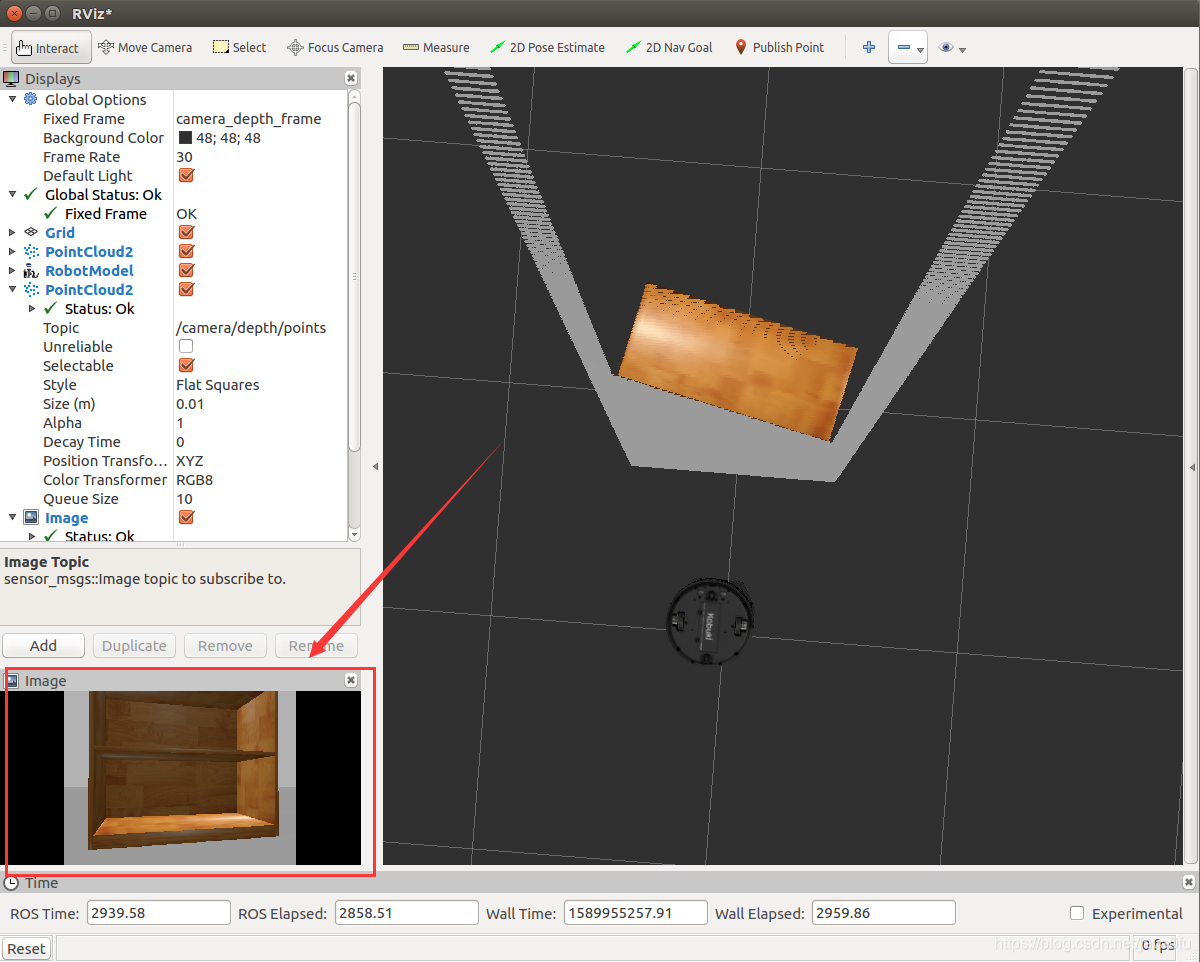Toggle the Image display checkbox
The height and width of the screenshot is (962, 1200).
coord(186,517)
